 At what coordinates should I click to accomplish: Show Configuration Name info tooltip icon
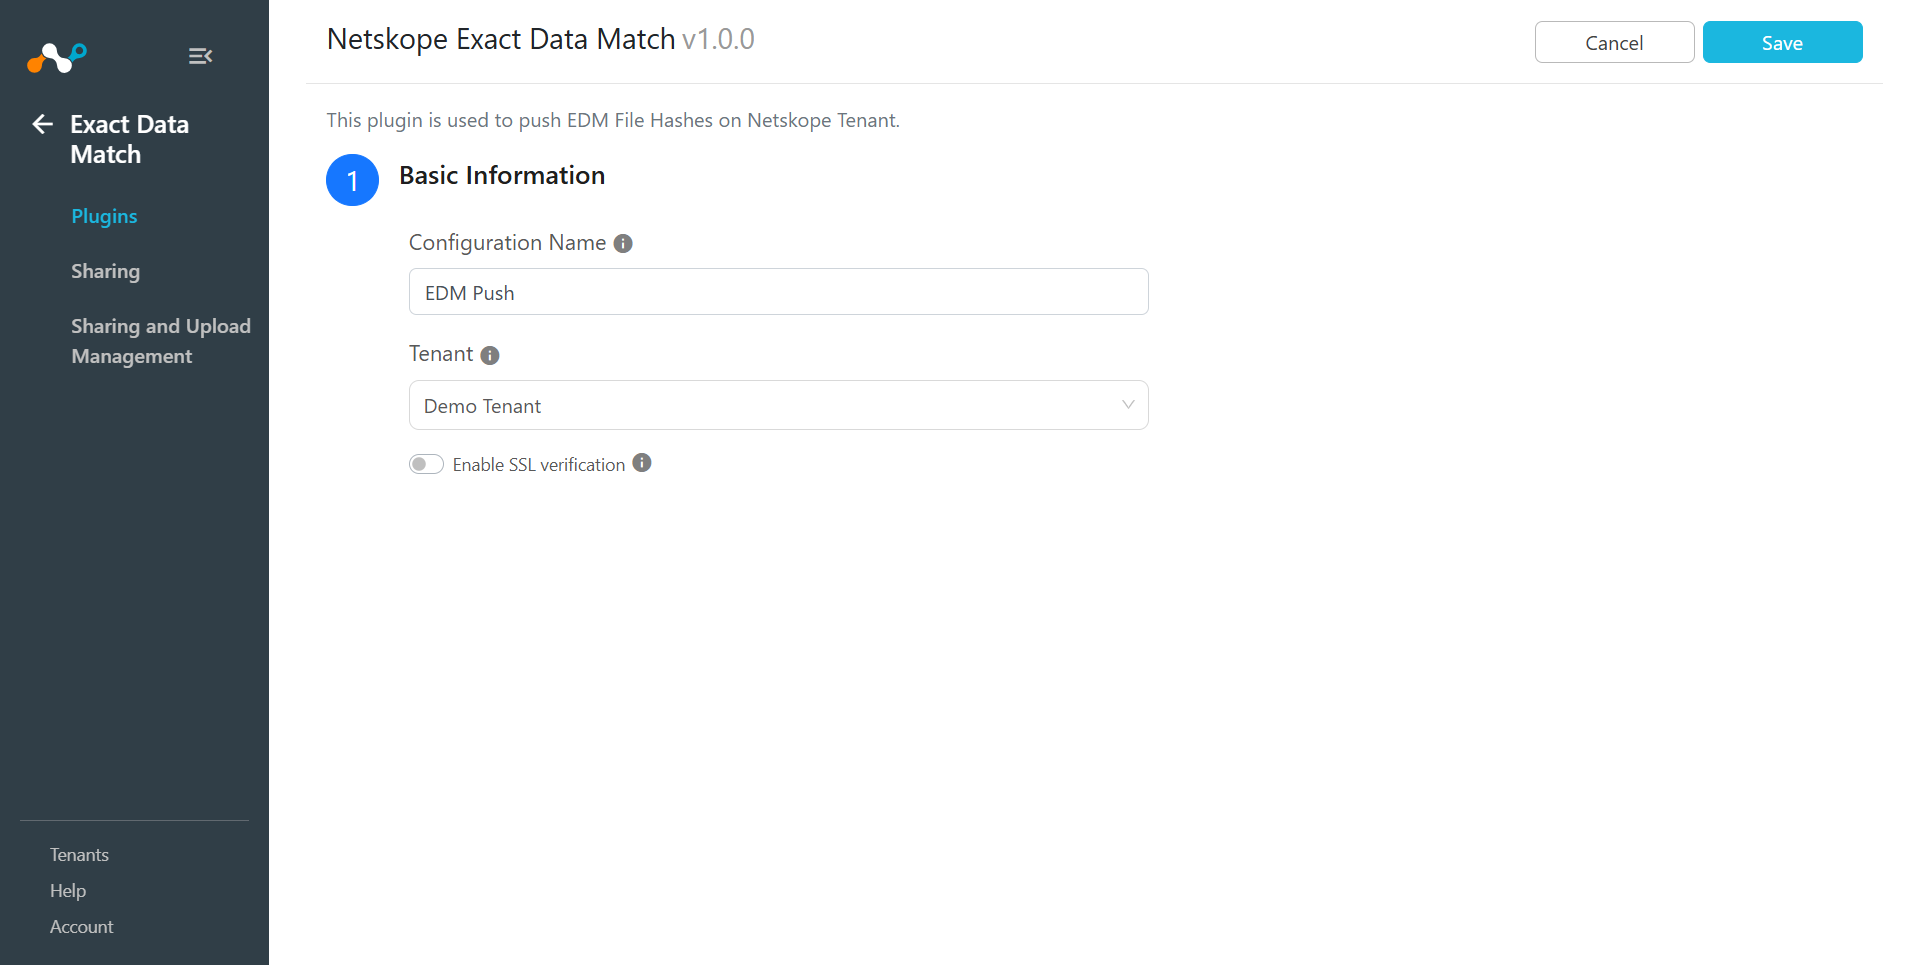(623, 243)
